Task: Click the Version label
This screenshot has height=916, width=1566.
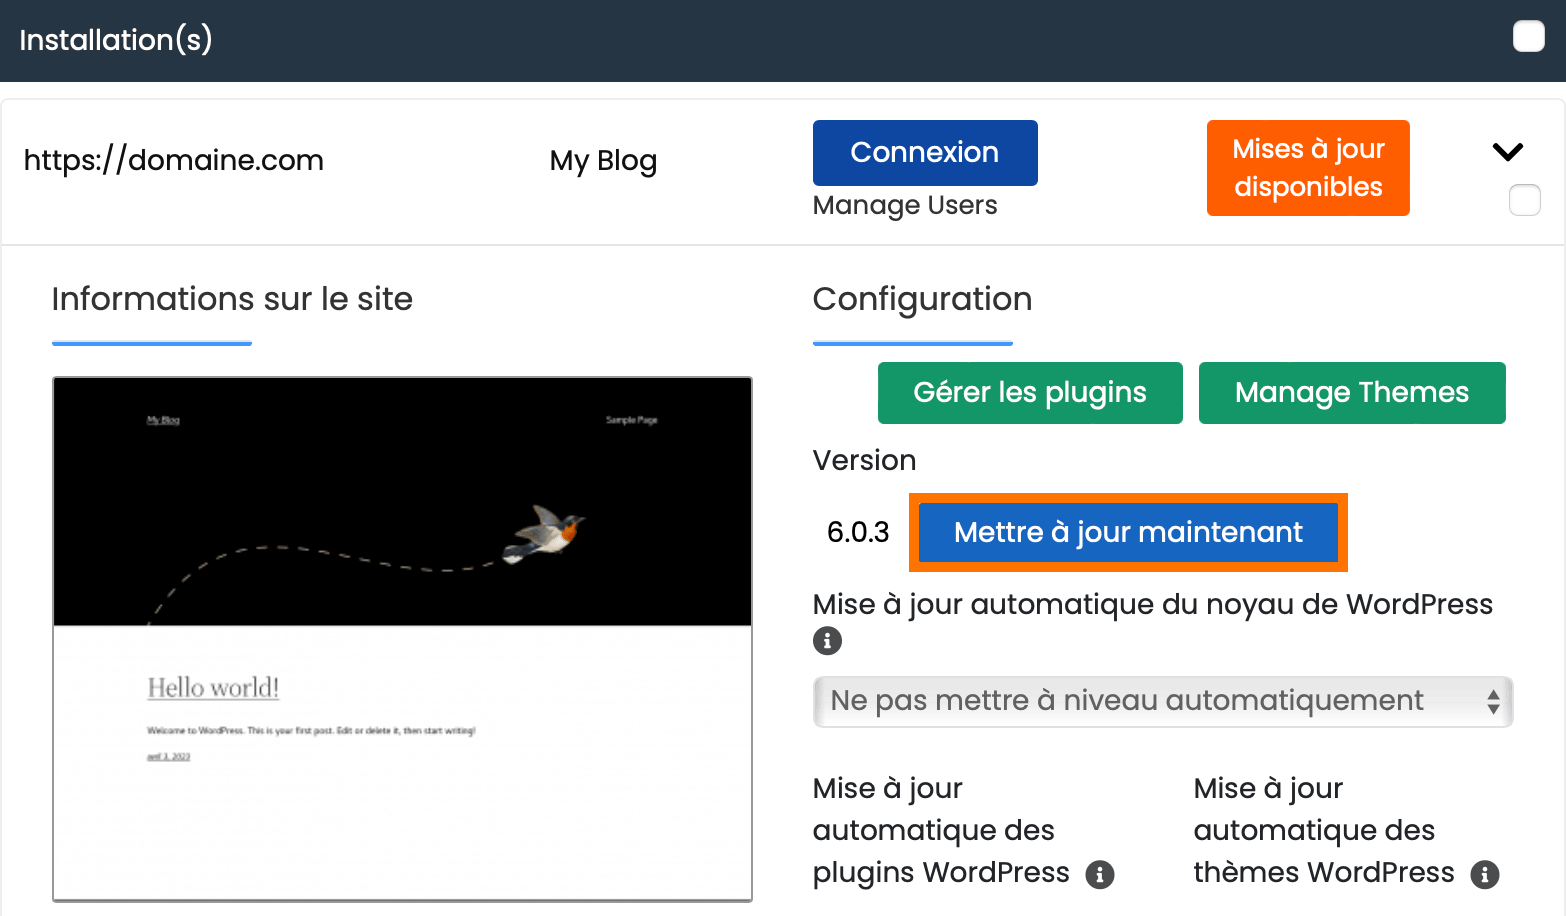Action: (865, 460)
